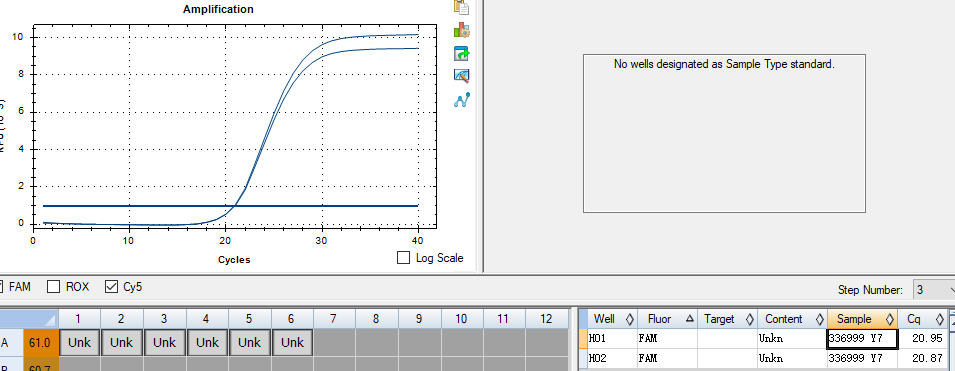This screenshot has width=955, height=371.
Task: Click the export chart window arrow icon
Action: (x=462, y=53)
